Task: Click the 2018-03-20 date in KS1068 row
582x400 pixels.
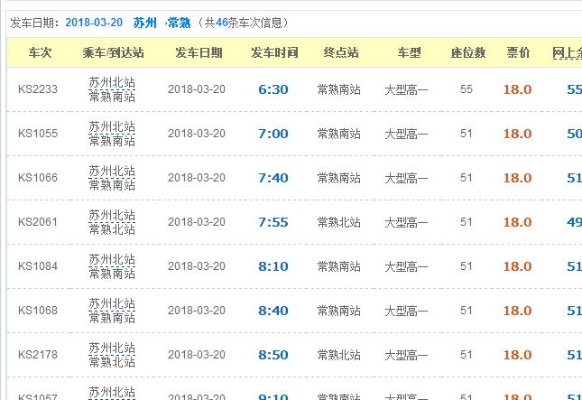Action: 196,310
